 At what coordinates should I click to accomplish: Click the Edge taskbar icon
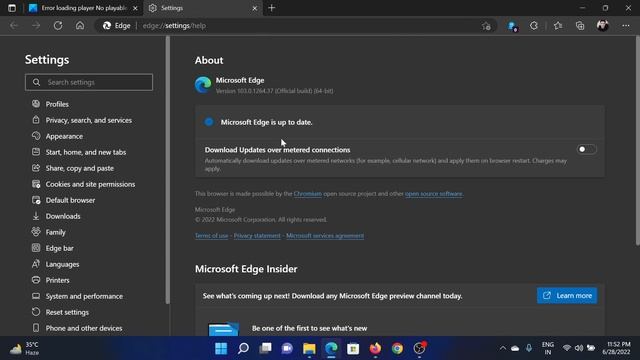pyautogui.click(x=331, y=349)
